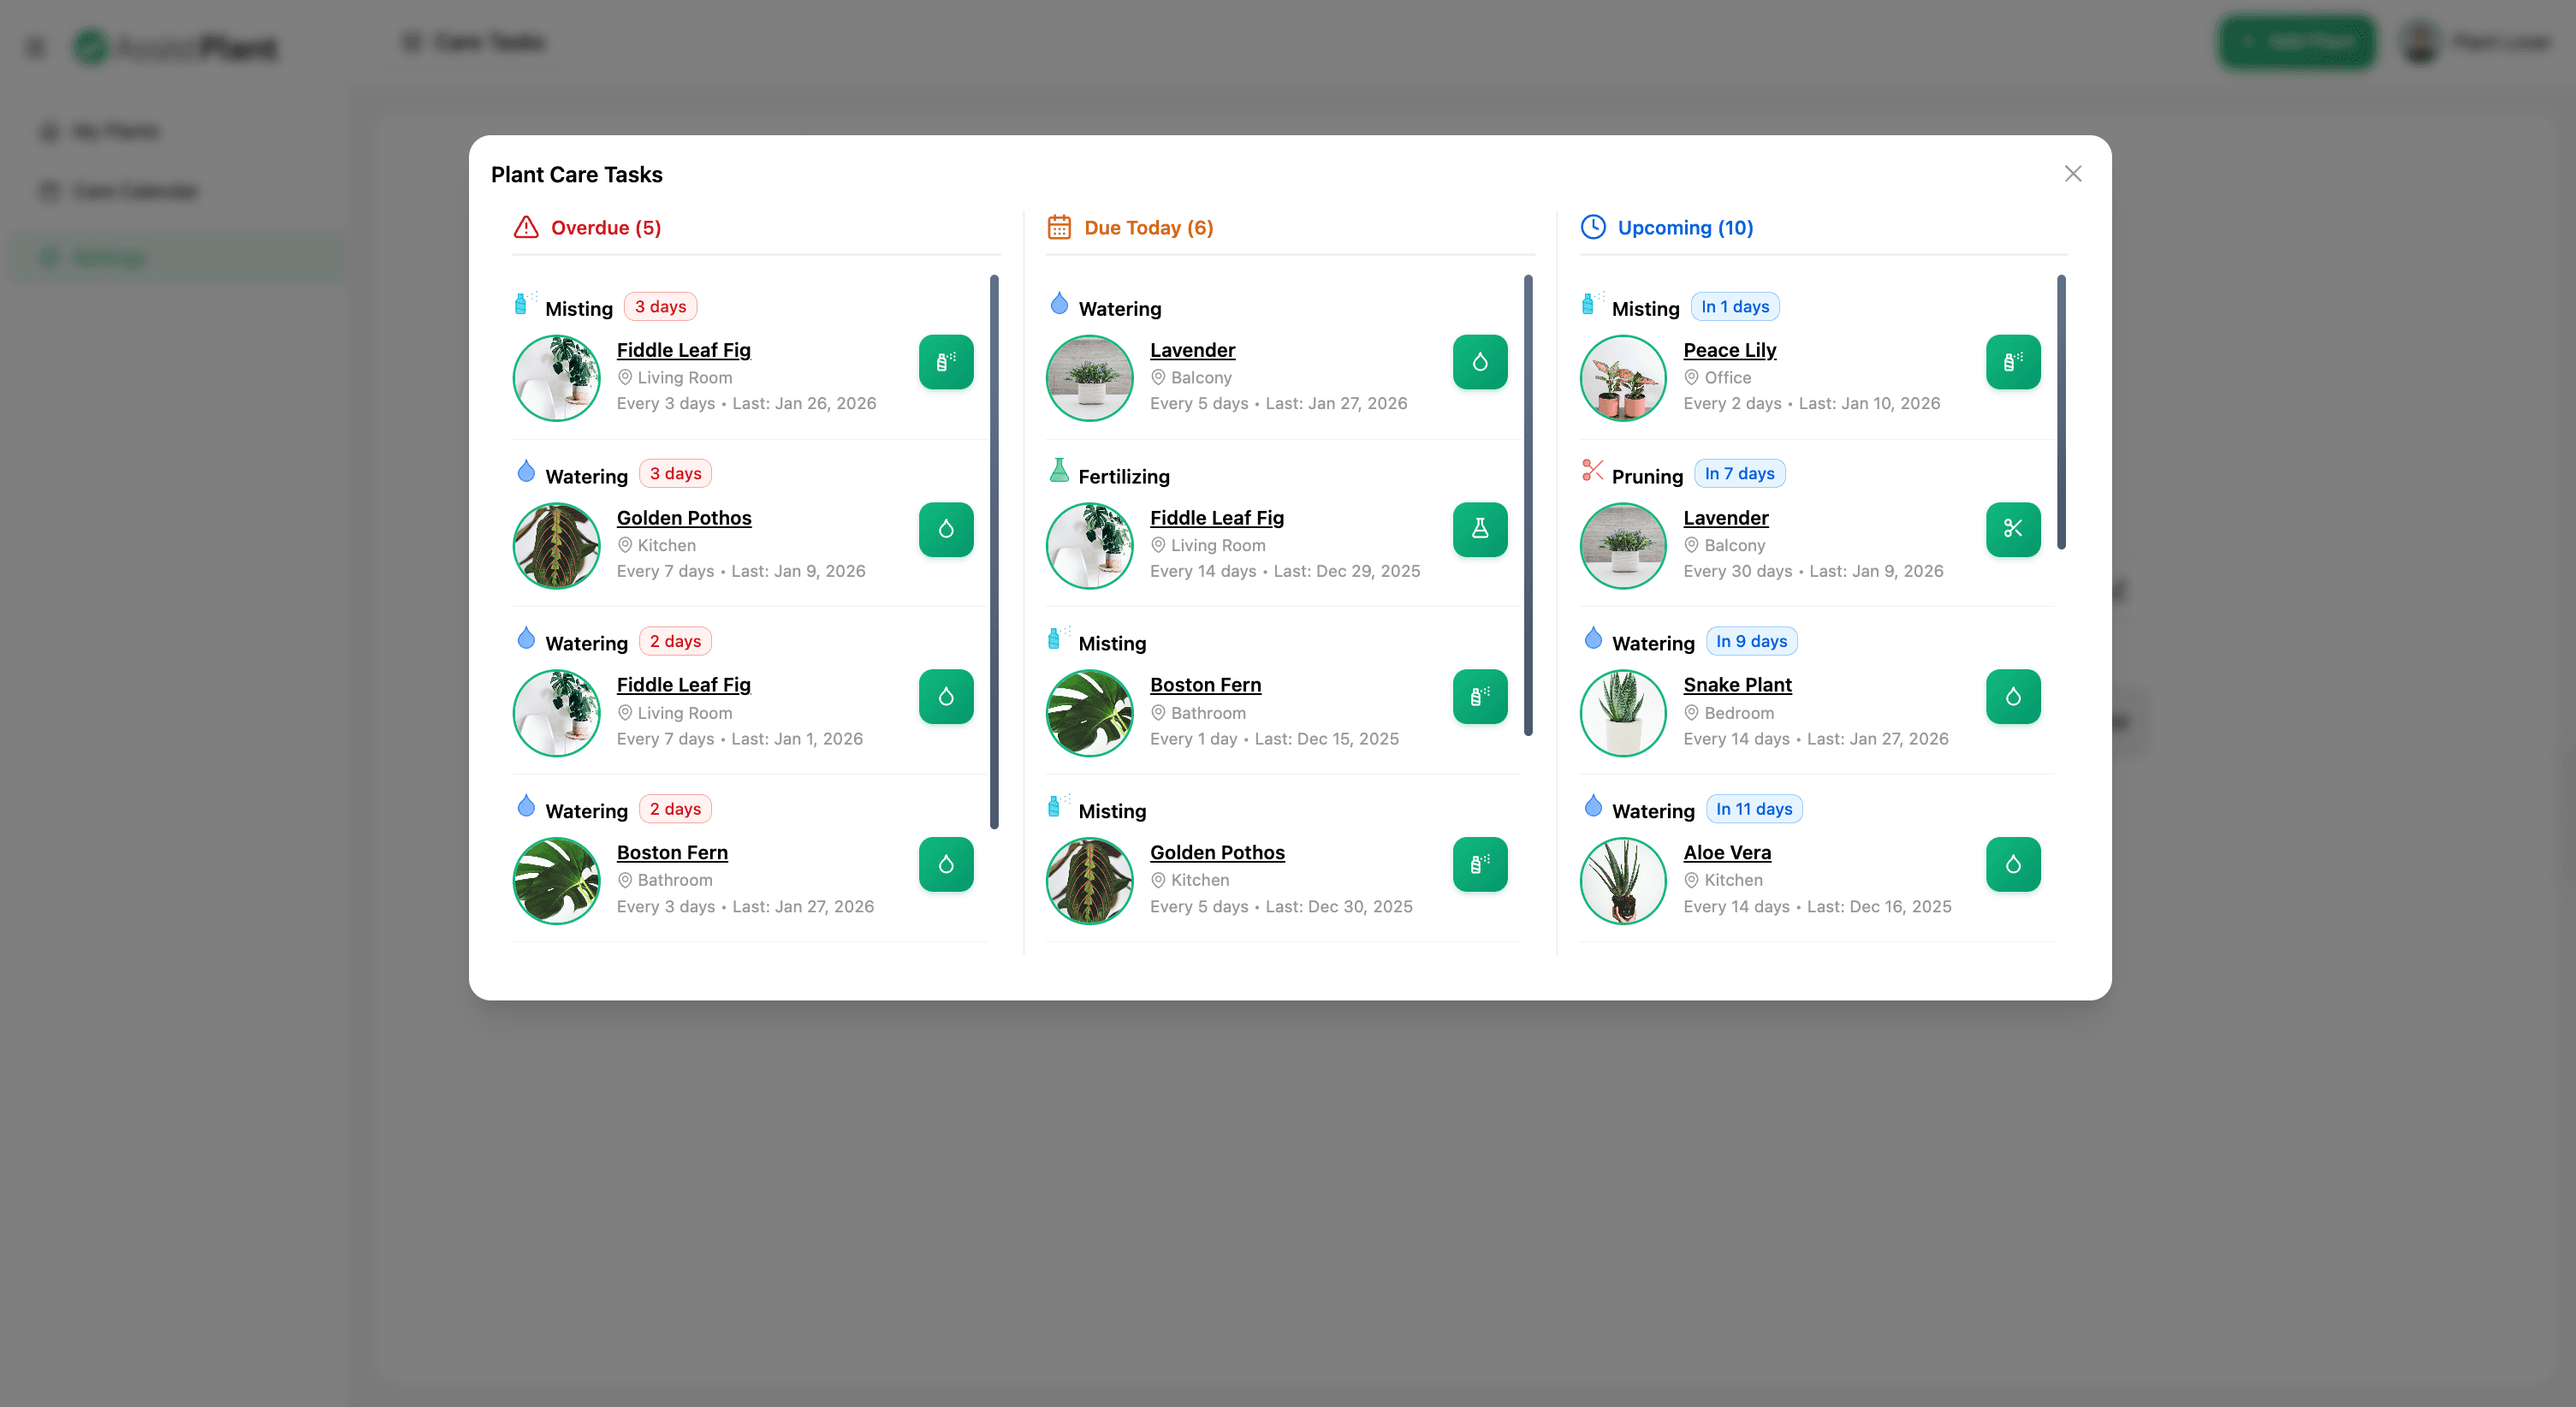The image size is (2576, 1407).
Task: Click the green watering drop for overdue Golden Pothos
Action: click(946, 529)
